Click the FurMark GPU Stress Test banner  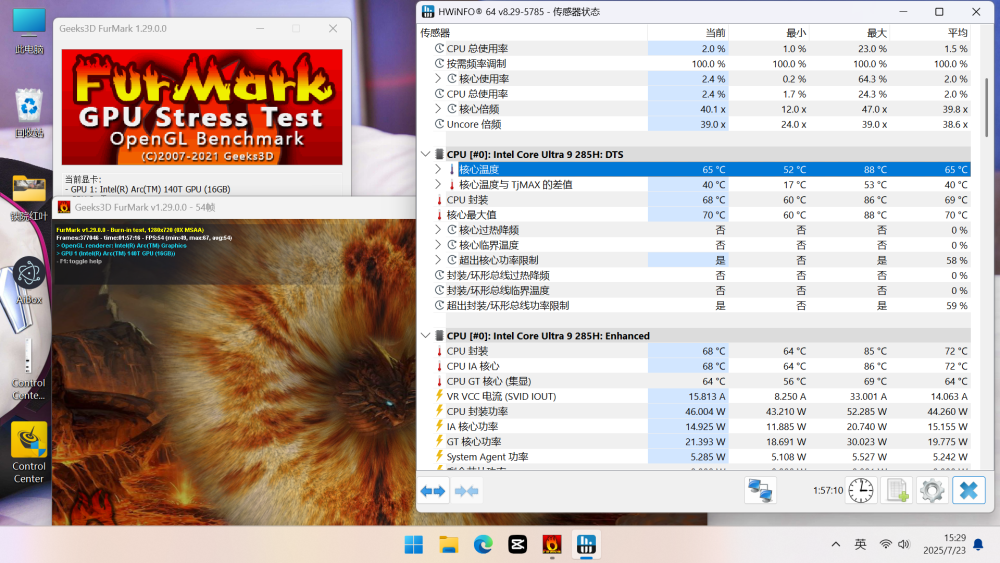(202, 107)
